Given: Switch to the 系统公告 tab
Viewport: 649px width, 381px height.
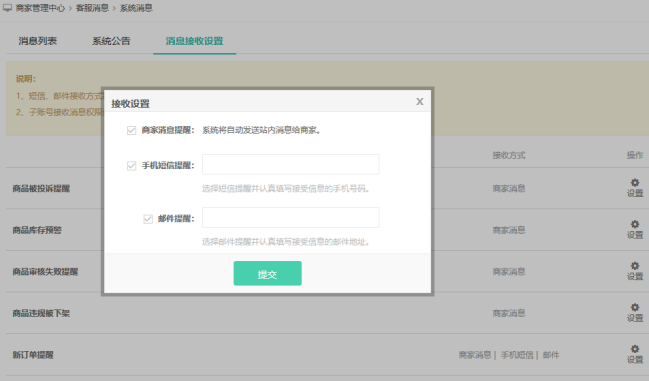Looking at the screenshot, I should pyautogui.click(x=111, y=41).
